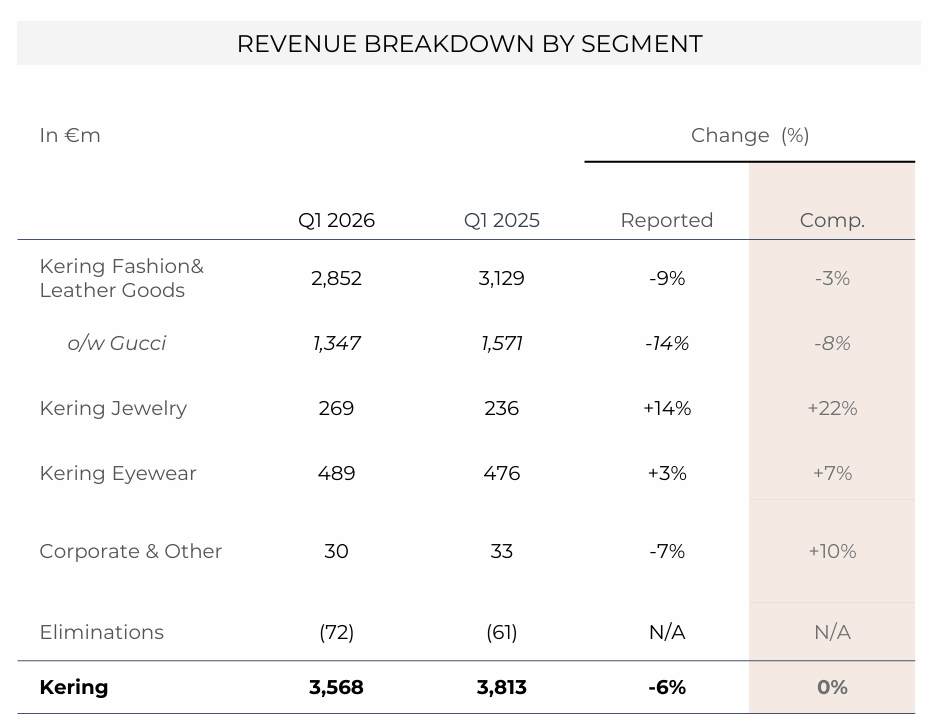Click the value 3,129
Image resolution: width=934 pixels, height=728 pixels.
click(x=502, y=278)
